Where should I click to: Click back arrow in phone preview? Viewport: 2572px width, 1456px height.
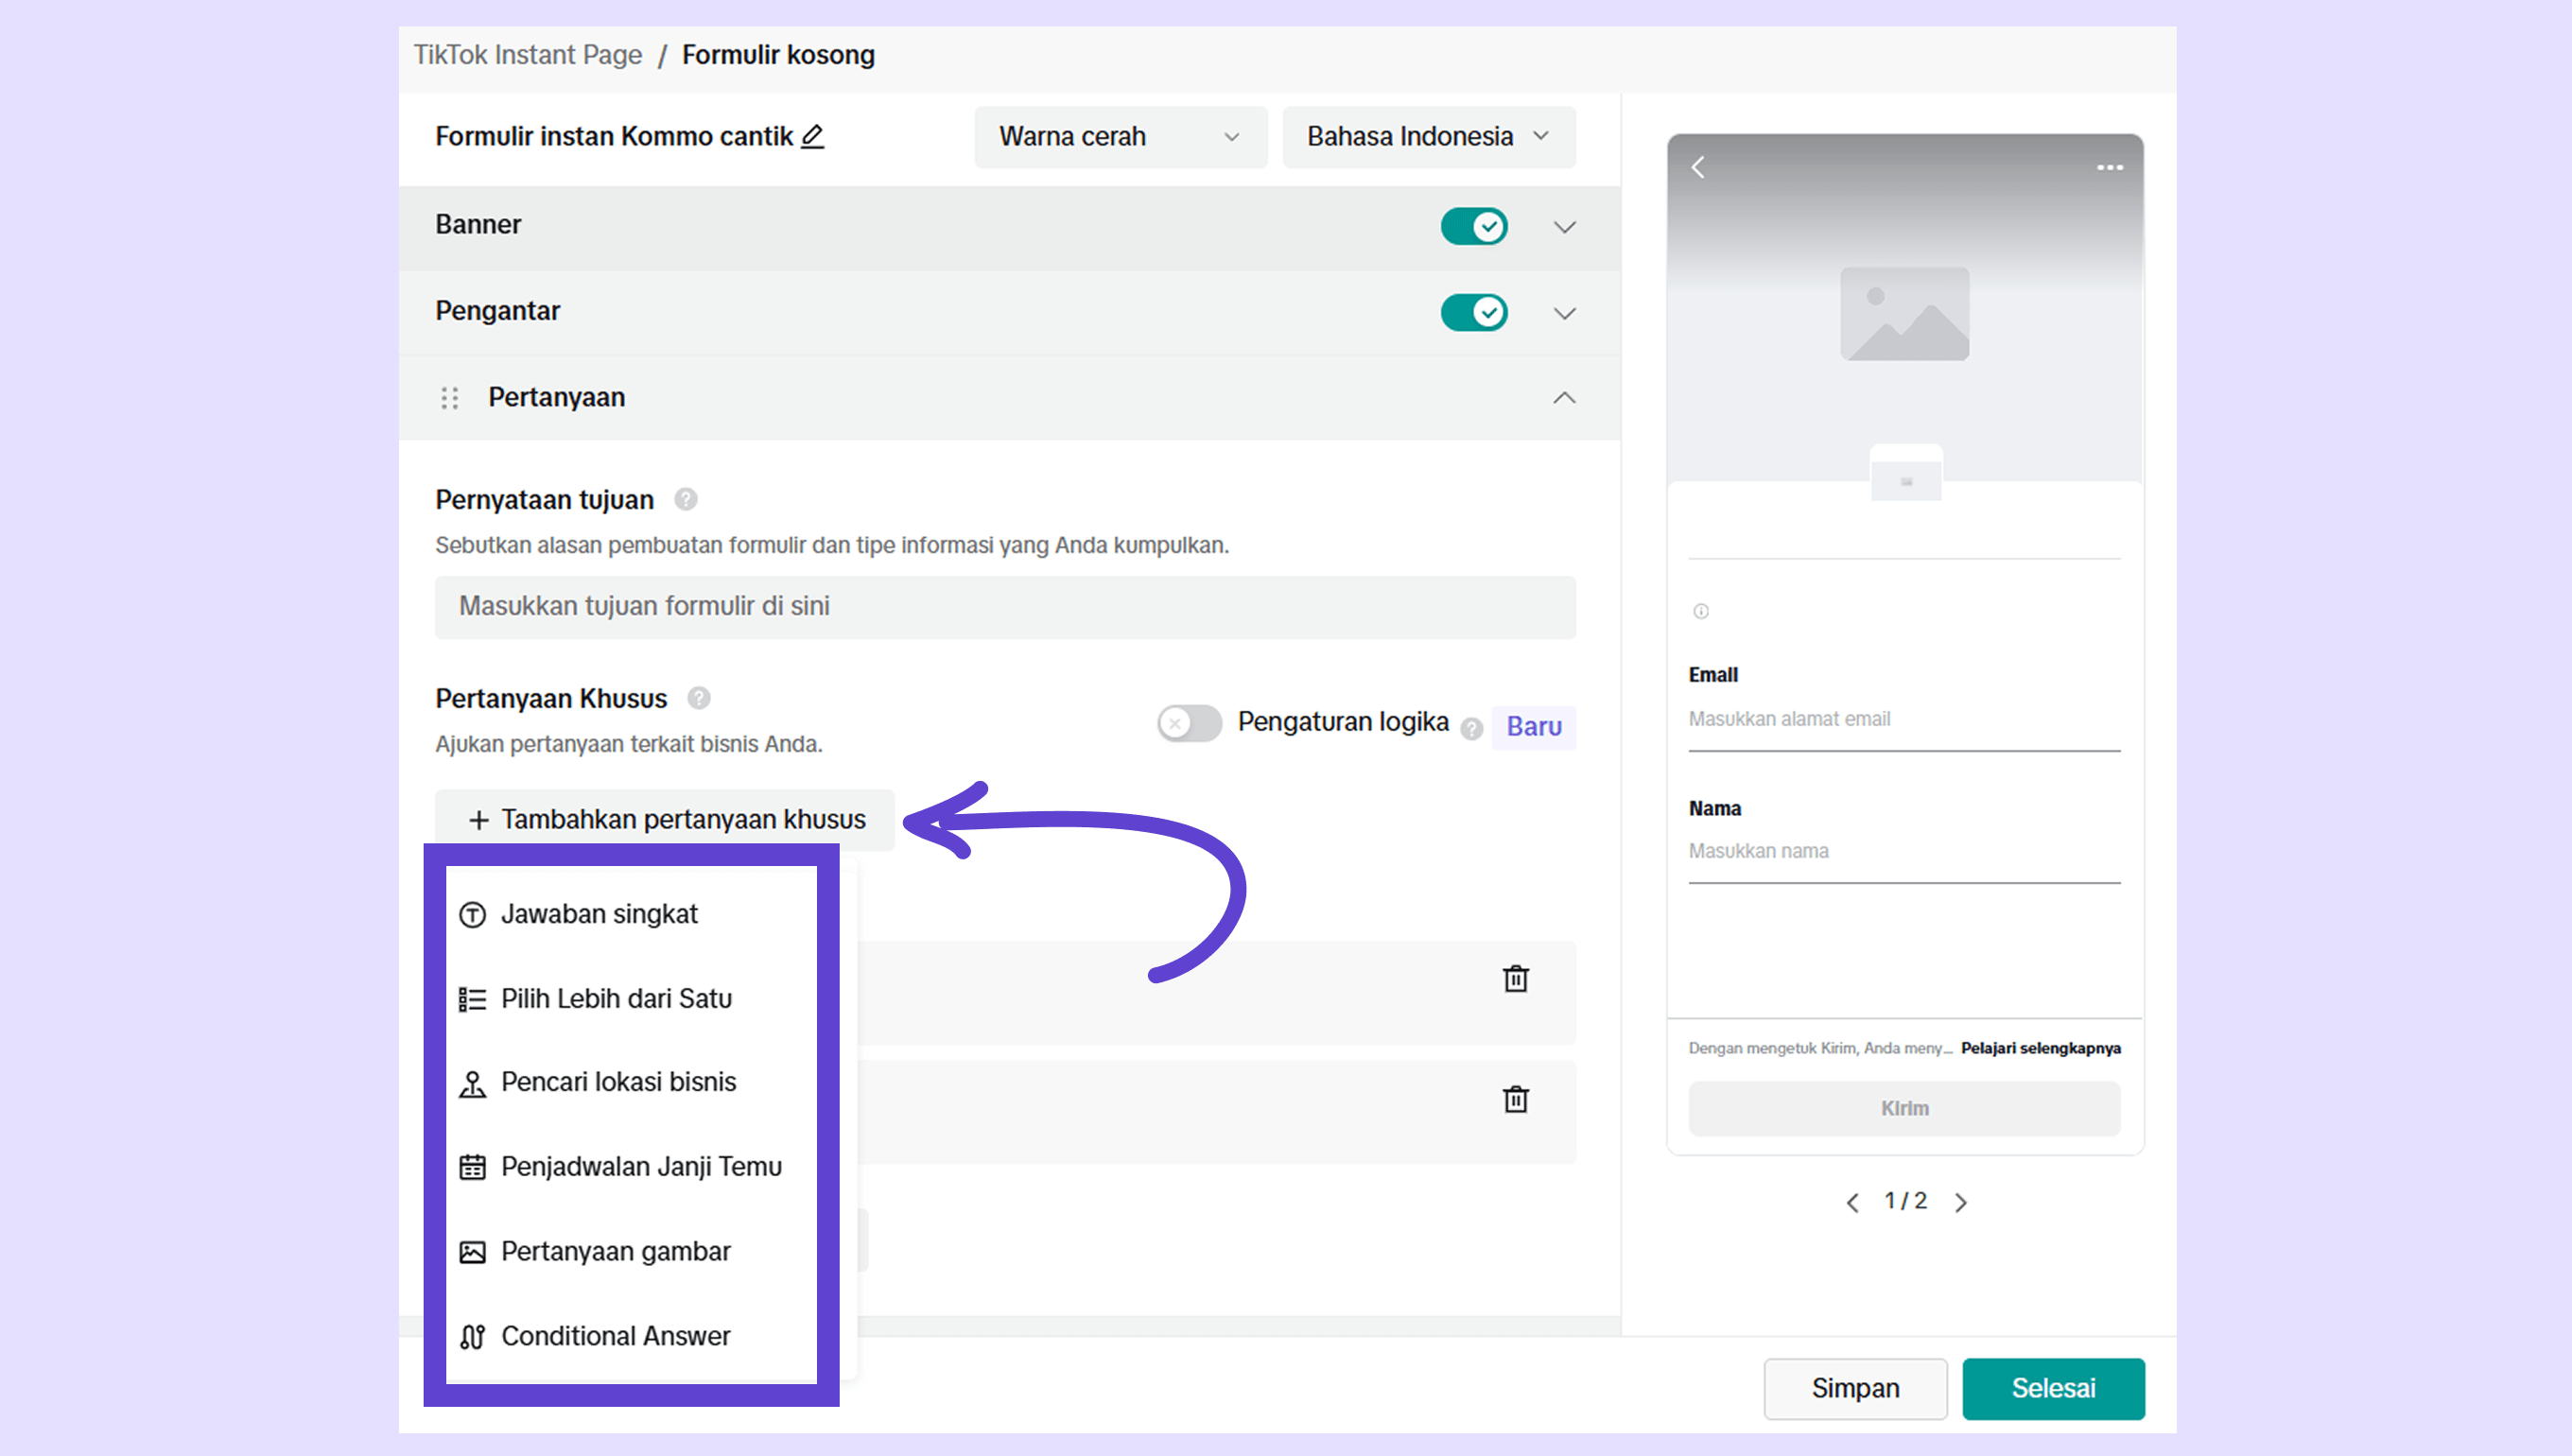tap(1698, 167)
